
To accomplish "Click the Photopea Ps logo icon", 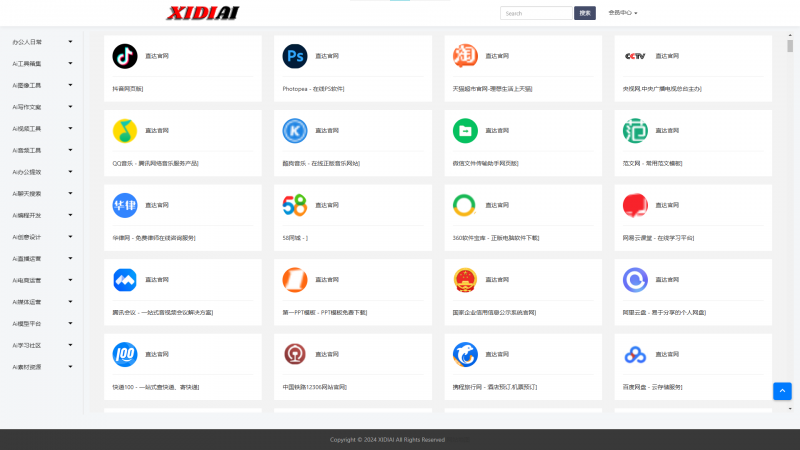I will point(295,56).
